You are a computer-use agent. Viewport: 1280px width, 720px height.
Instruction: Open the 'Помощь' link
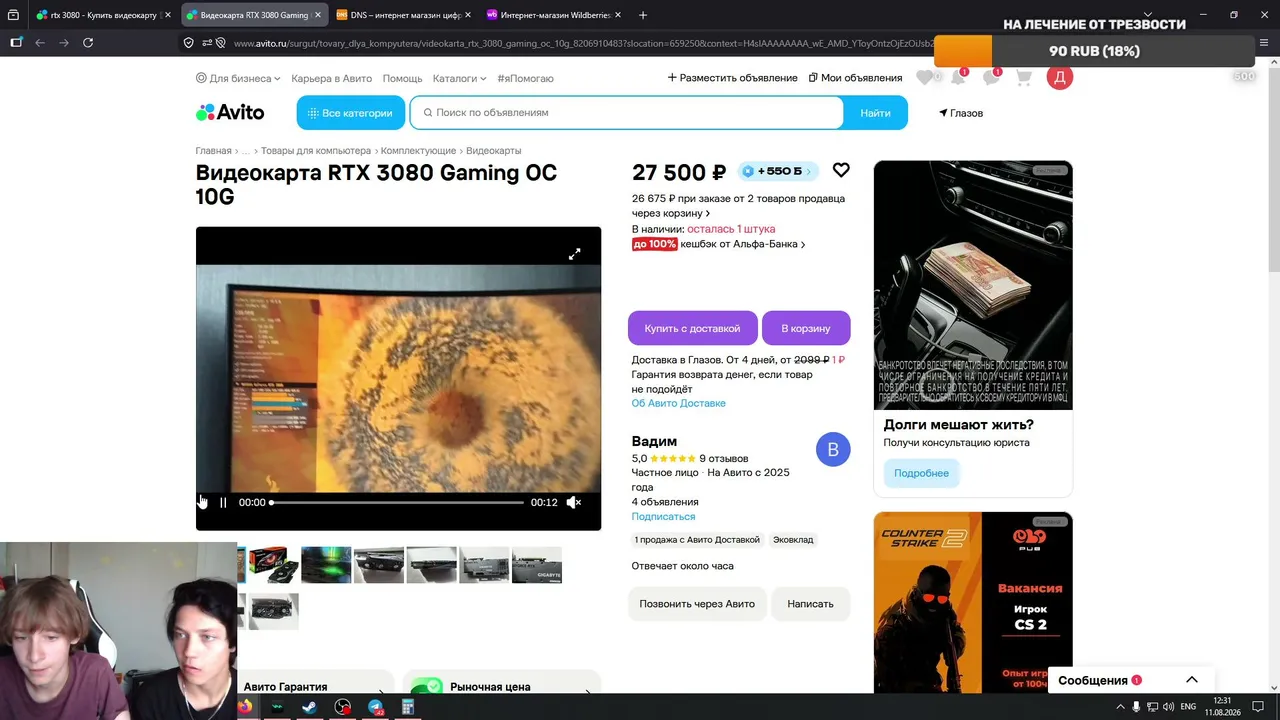pyautogui.click(x=402, y=78)
